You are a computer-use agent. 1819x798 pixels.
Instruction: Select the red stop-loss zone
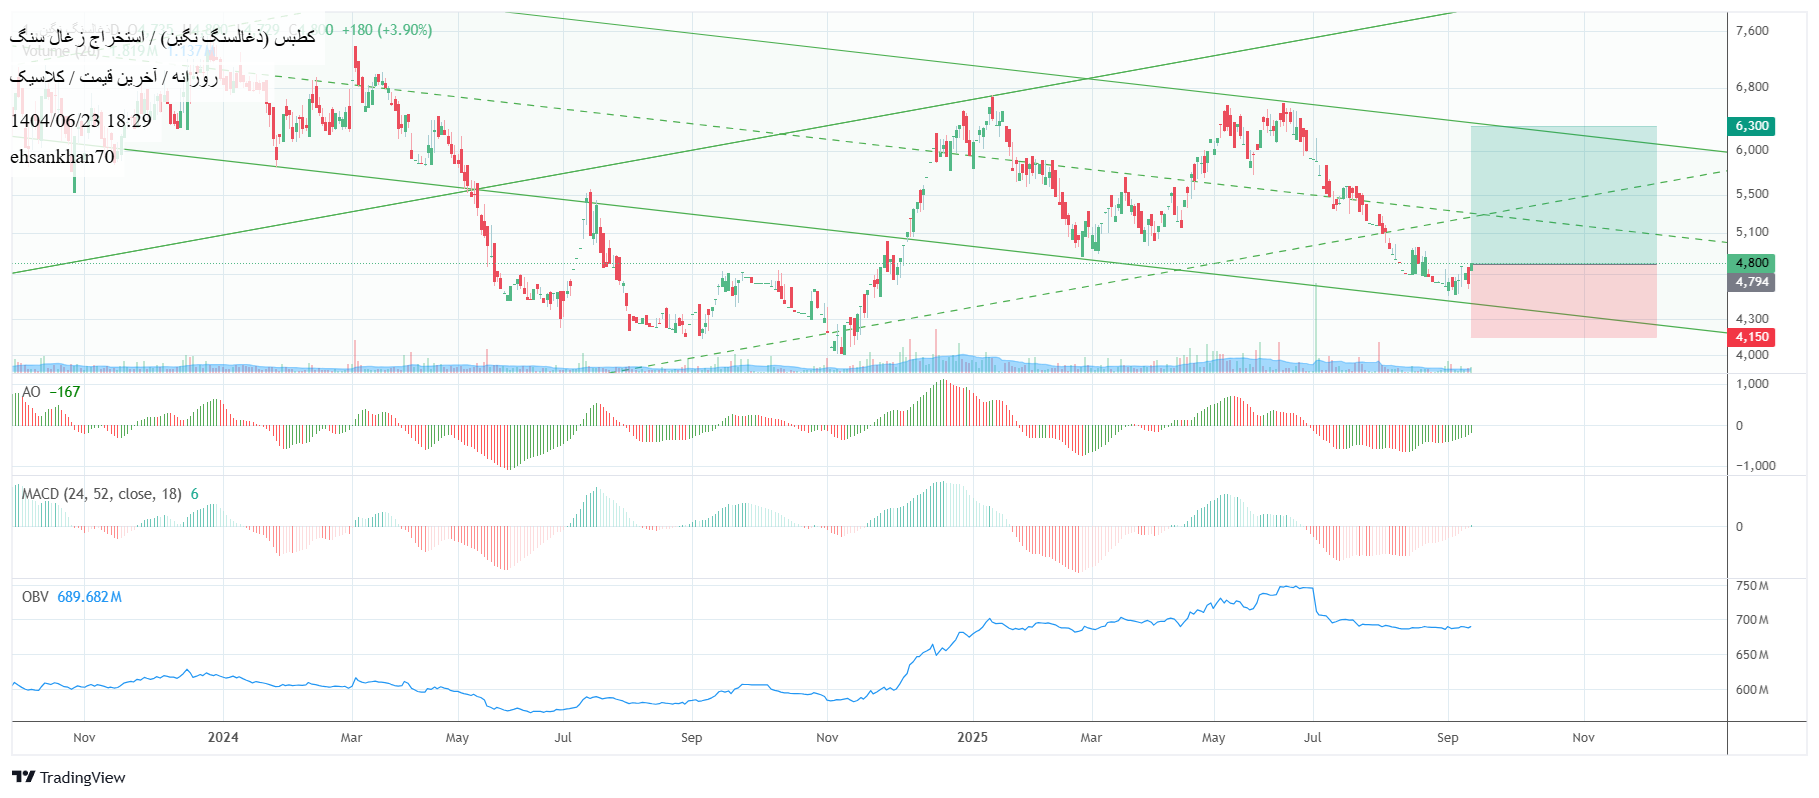[x=1563, y=301]
